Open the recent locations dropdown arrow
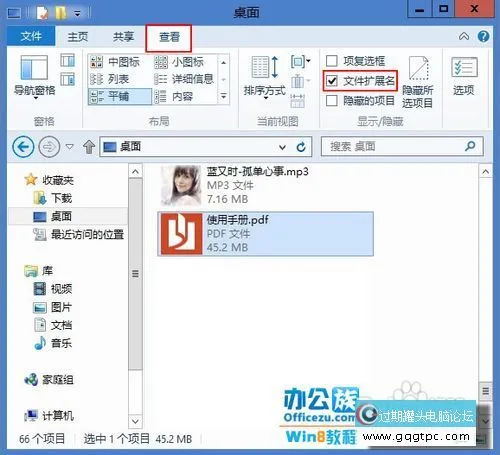This screenshot has height=455, width=500. 70,147
